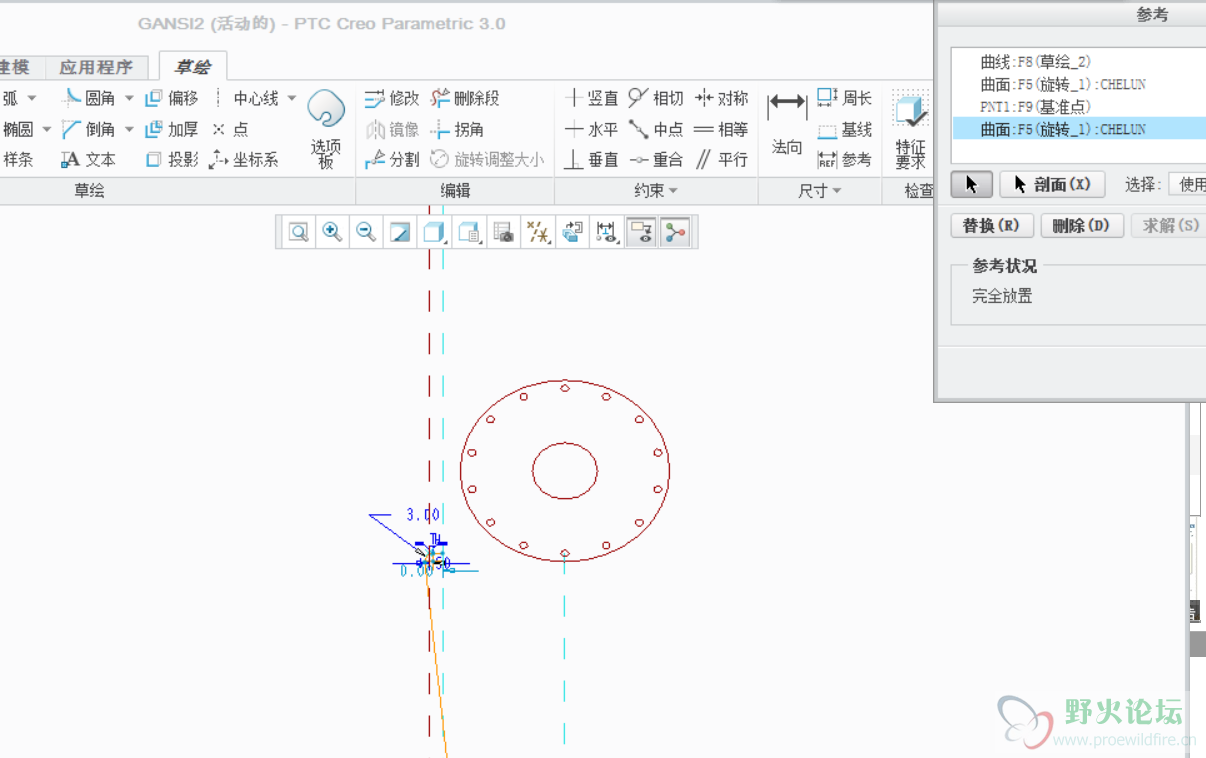Click the camera view manager toolbar icon

(504, 232)
